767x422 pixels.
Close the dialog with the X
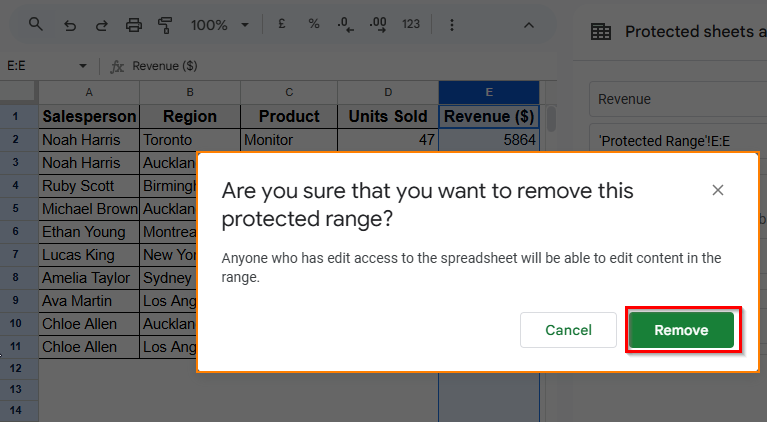717,190
